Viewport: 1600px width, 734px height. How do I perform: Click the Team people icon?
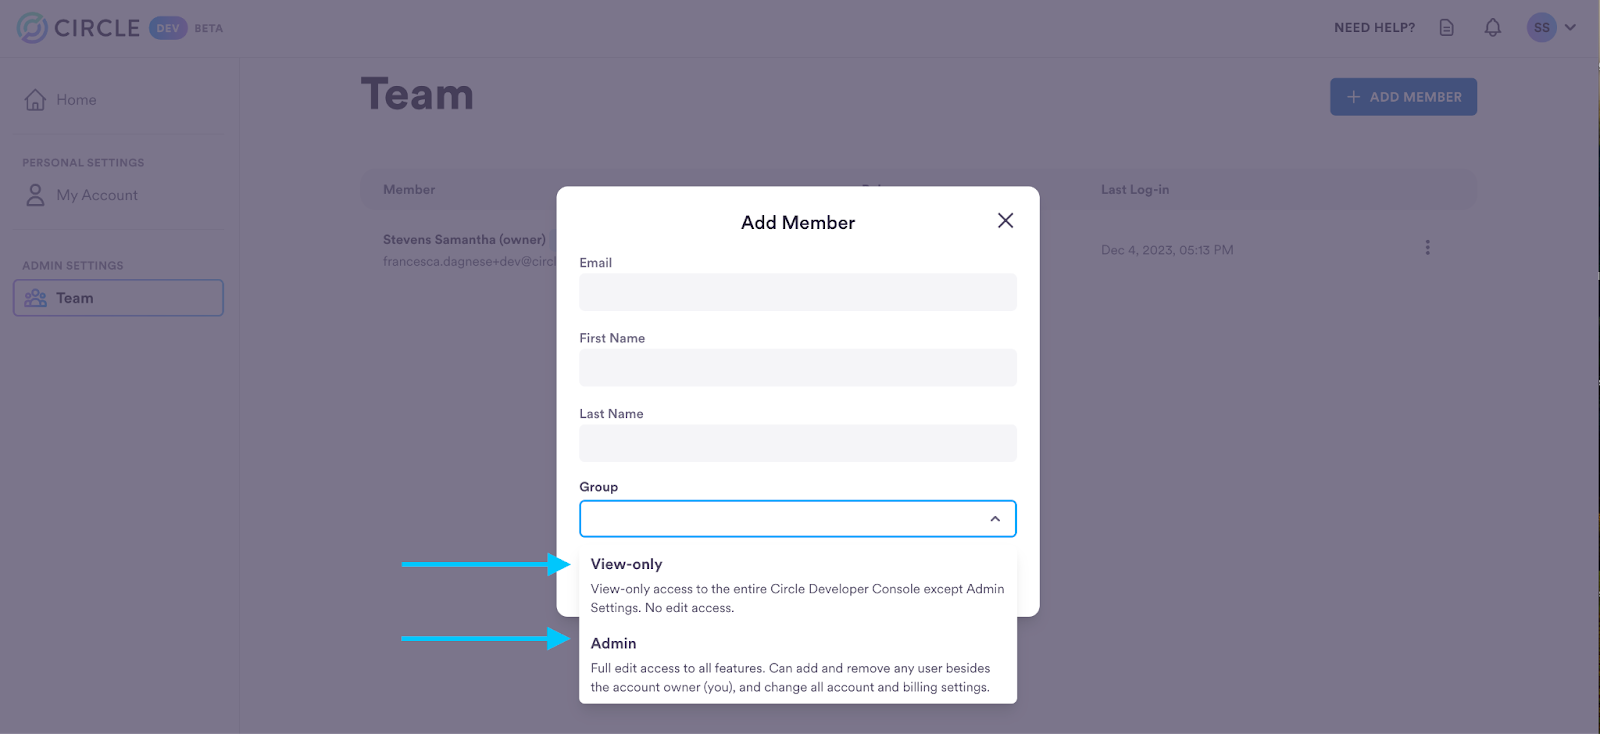36,298
